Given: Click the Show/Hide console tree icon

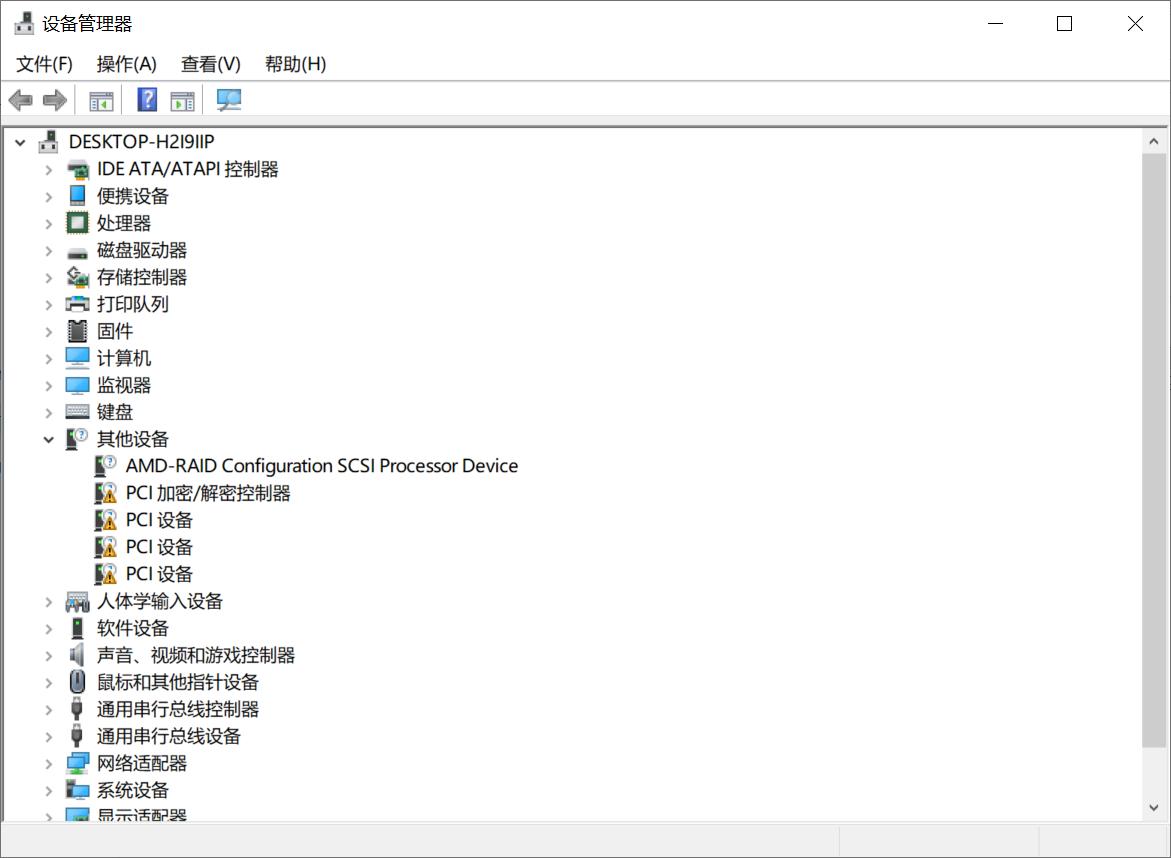Looking at the screenshot, I should coord(99,99).
